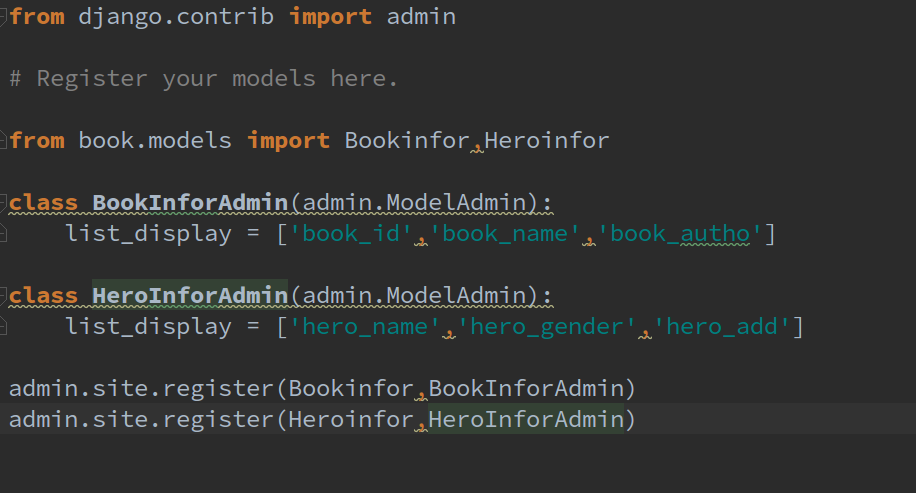Click 'Heroinfor' in the book.models import line
Image resolution: width=916 pixels, height=493 pixels.
click(547, 140)
